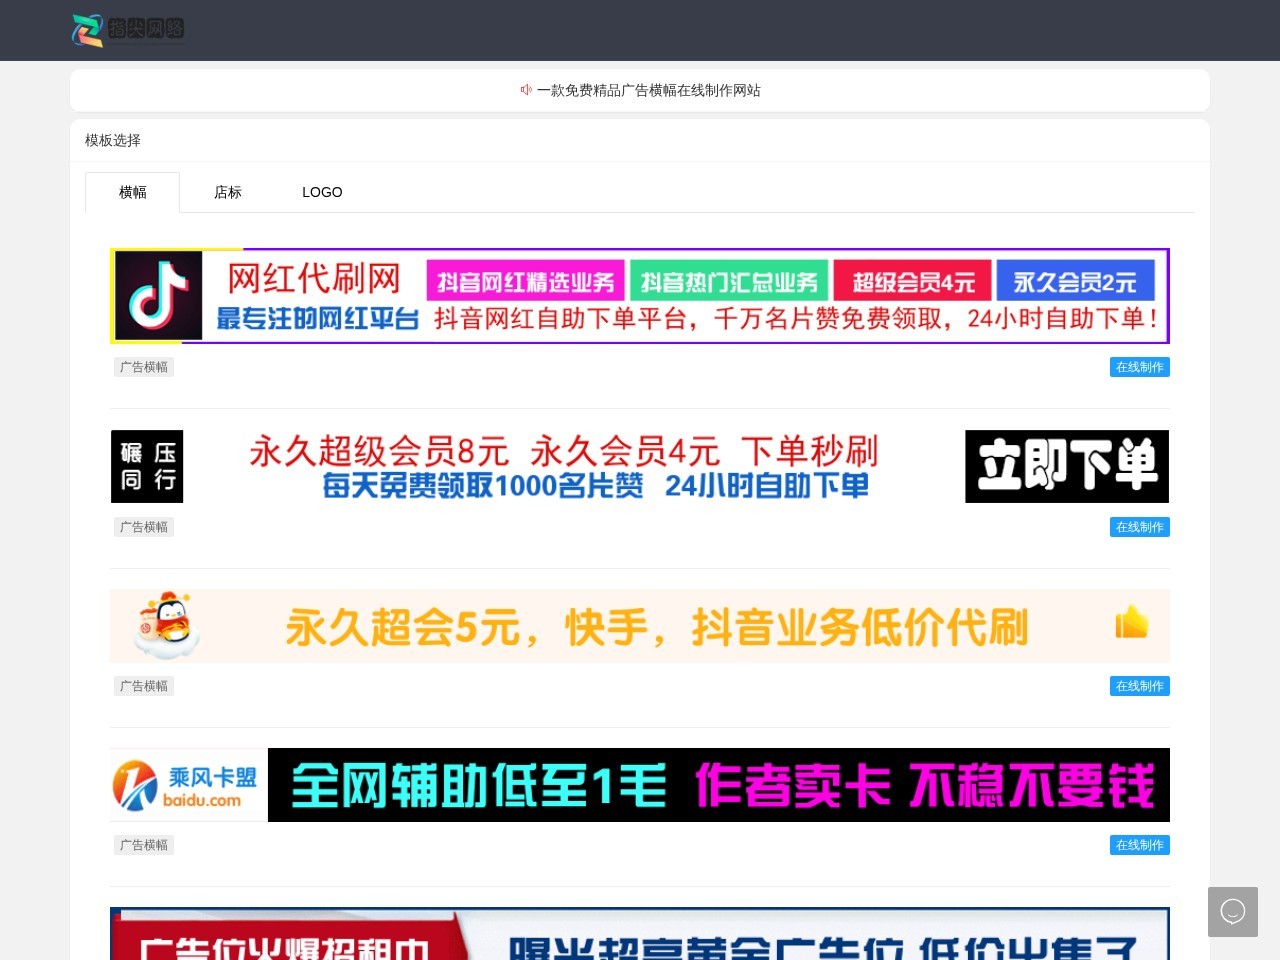Screen dimensions: 1280x960
Task: Select the 网红代刷网 TikTok banner template
Action: coord(640,296)
